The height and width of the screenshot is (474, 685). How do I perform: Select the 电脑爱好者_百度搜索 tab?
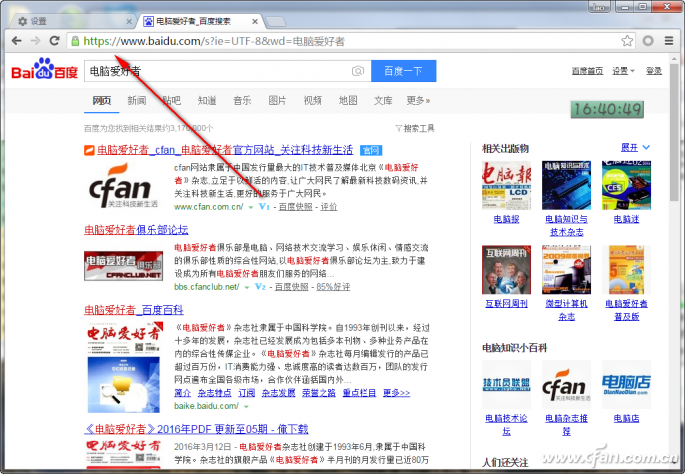(201, 21)
